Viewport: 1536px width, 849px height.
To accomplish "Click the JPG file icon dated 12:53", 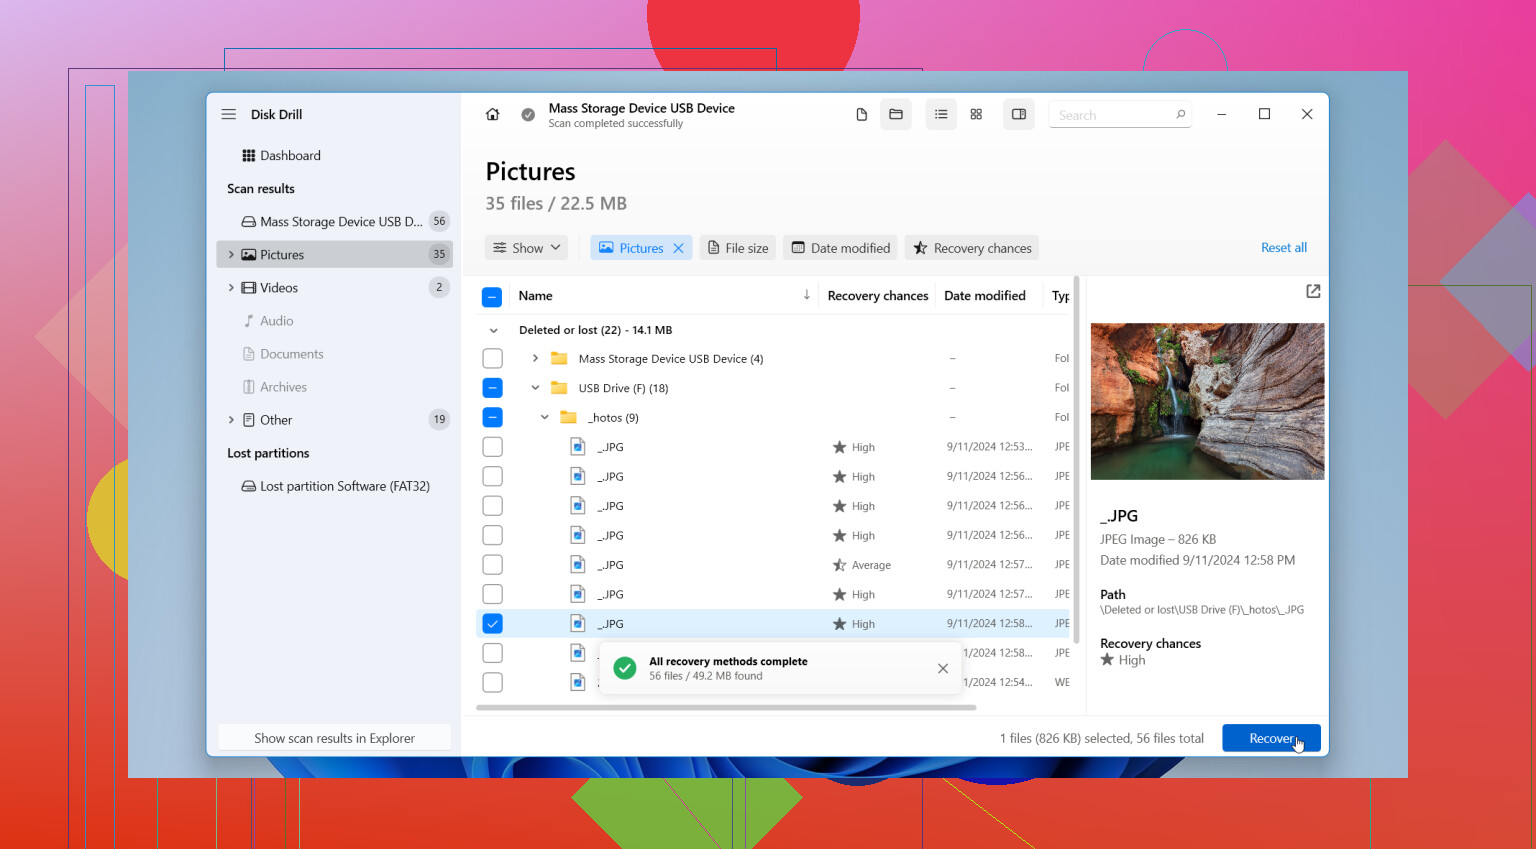I will [x=577, y=447].
